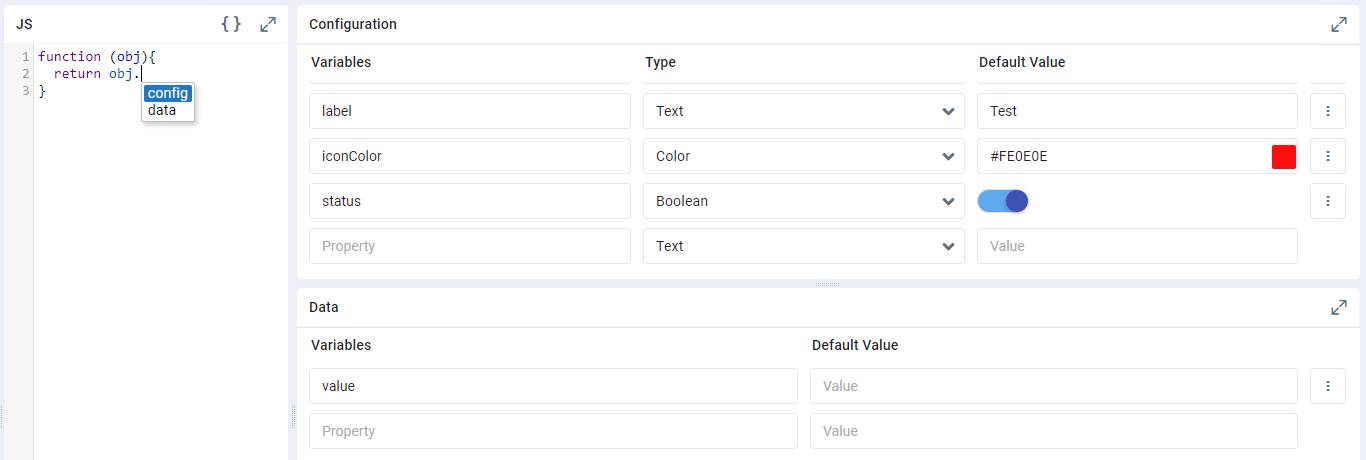
Task: Expand the JS editor panel
Action: [x=268, y=24]
